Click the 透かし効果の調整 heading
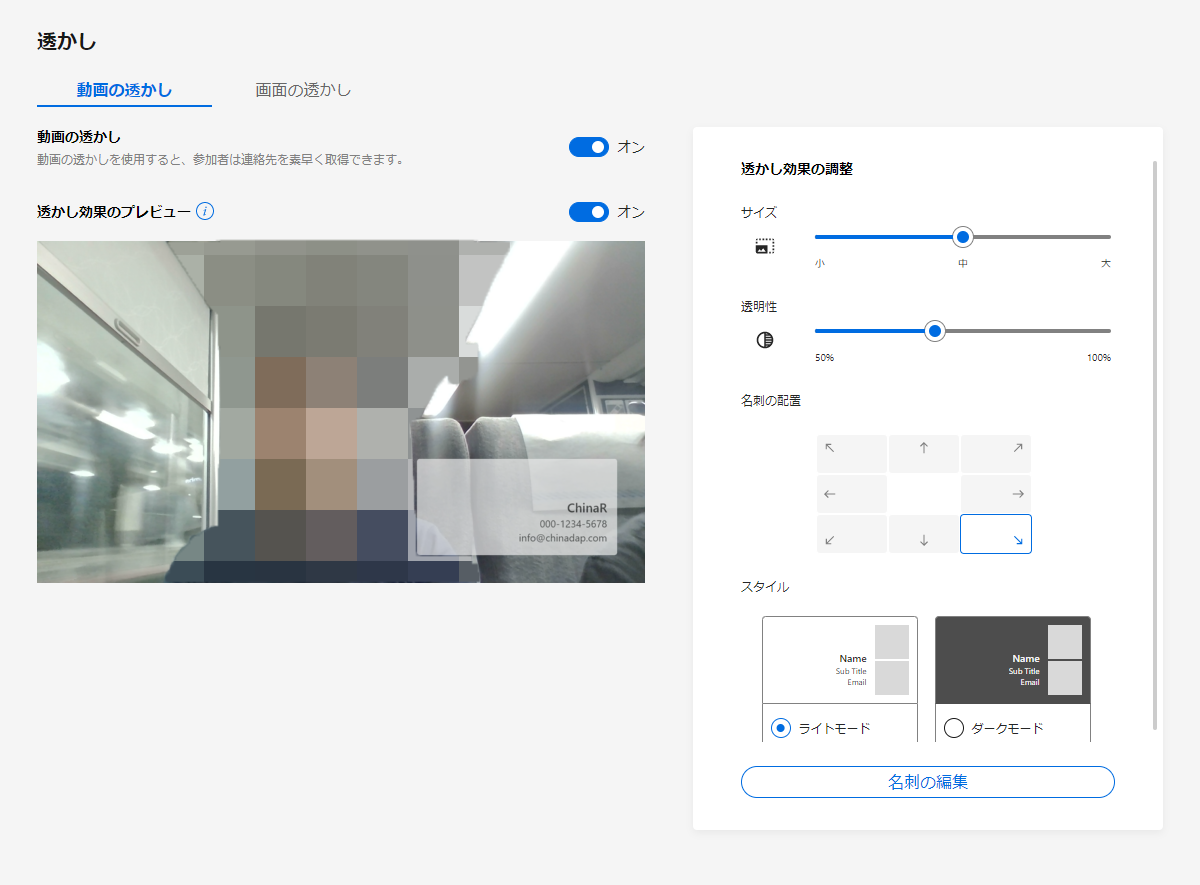Screen dimensions: 1200x885 pyautogui.click(x=797, y=169)
